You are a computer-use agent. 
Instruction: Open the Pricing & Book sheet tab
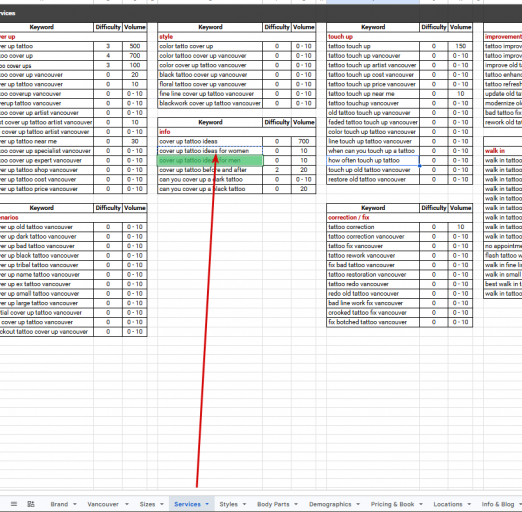coord(392,504)
